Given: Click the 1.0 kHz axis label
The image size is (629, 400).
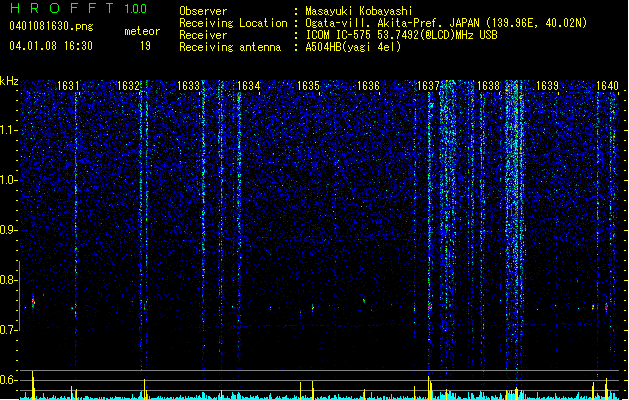Looking at the screenshot, I should point(8,180).
